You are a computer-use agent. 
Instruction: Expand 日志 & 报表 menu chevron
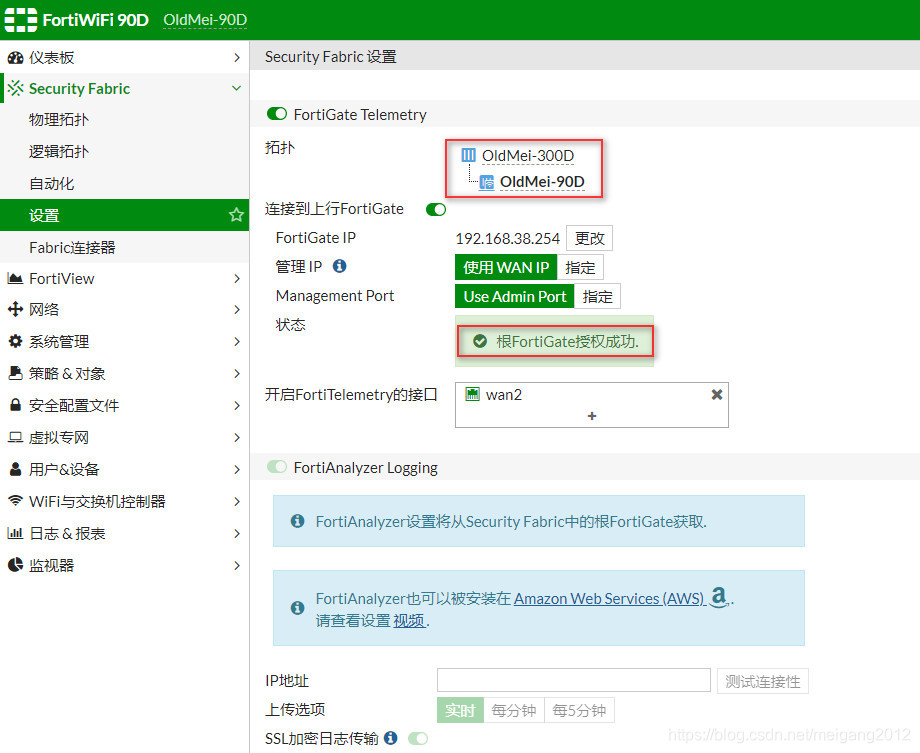236,533
